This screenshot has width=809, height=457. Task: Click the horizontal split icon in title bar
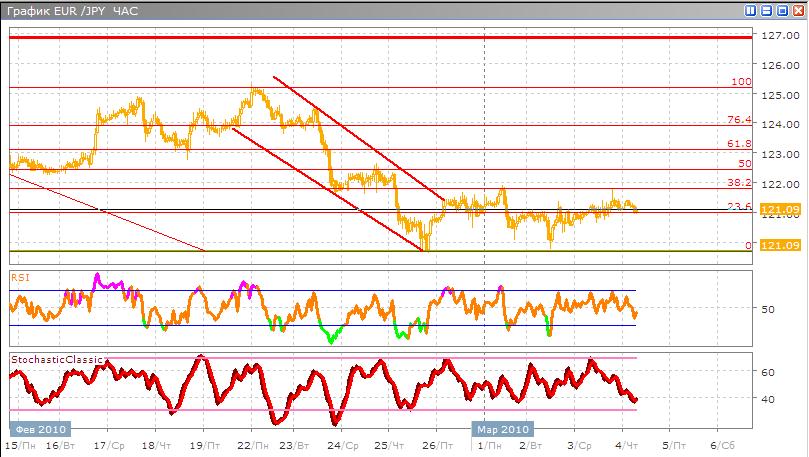767,10
